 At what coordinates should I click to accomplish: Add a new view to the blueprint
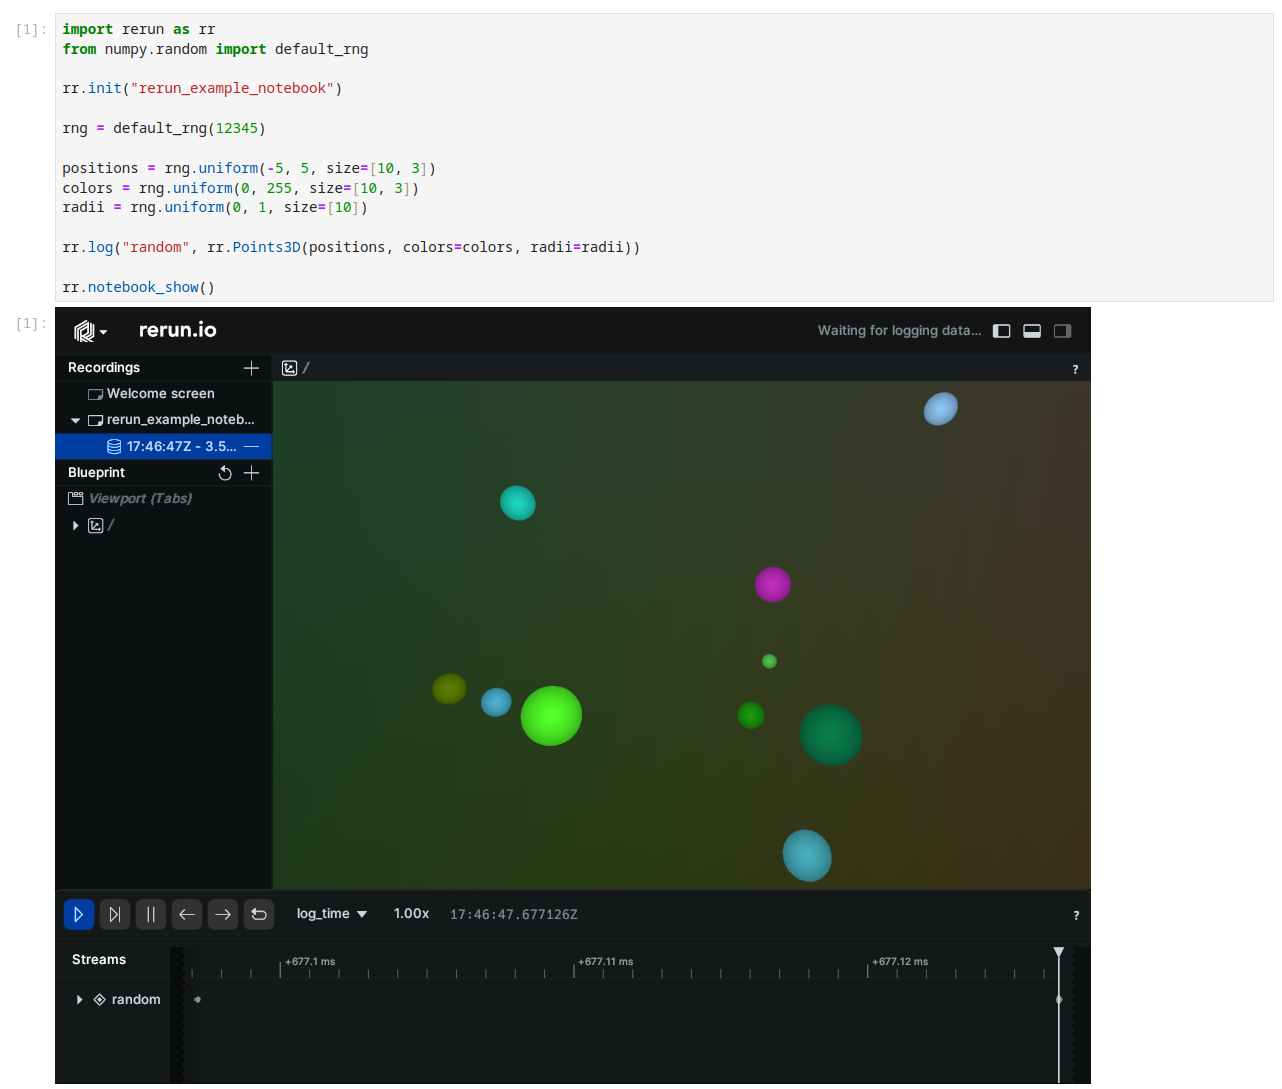251,473
